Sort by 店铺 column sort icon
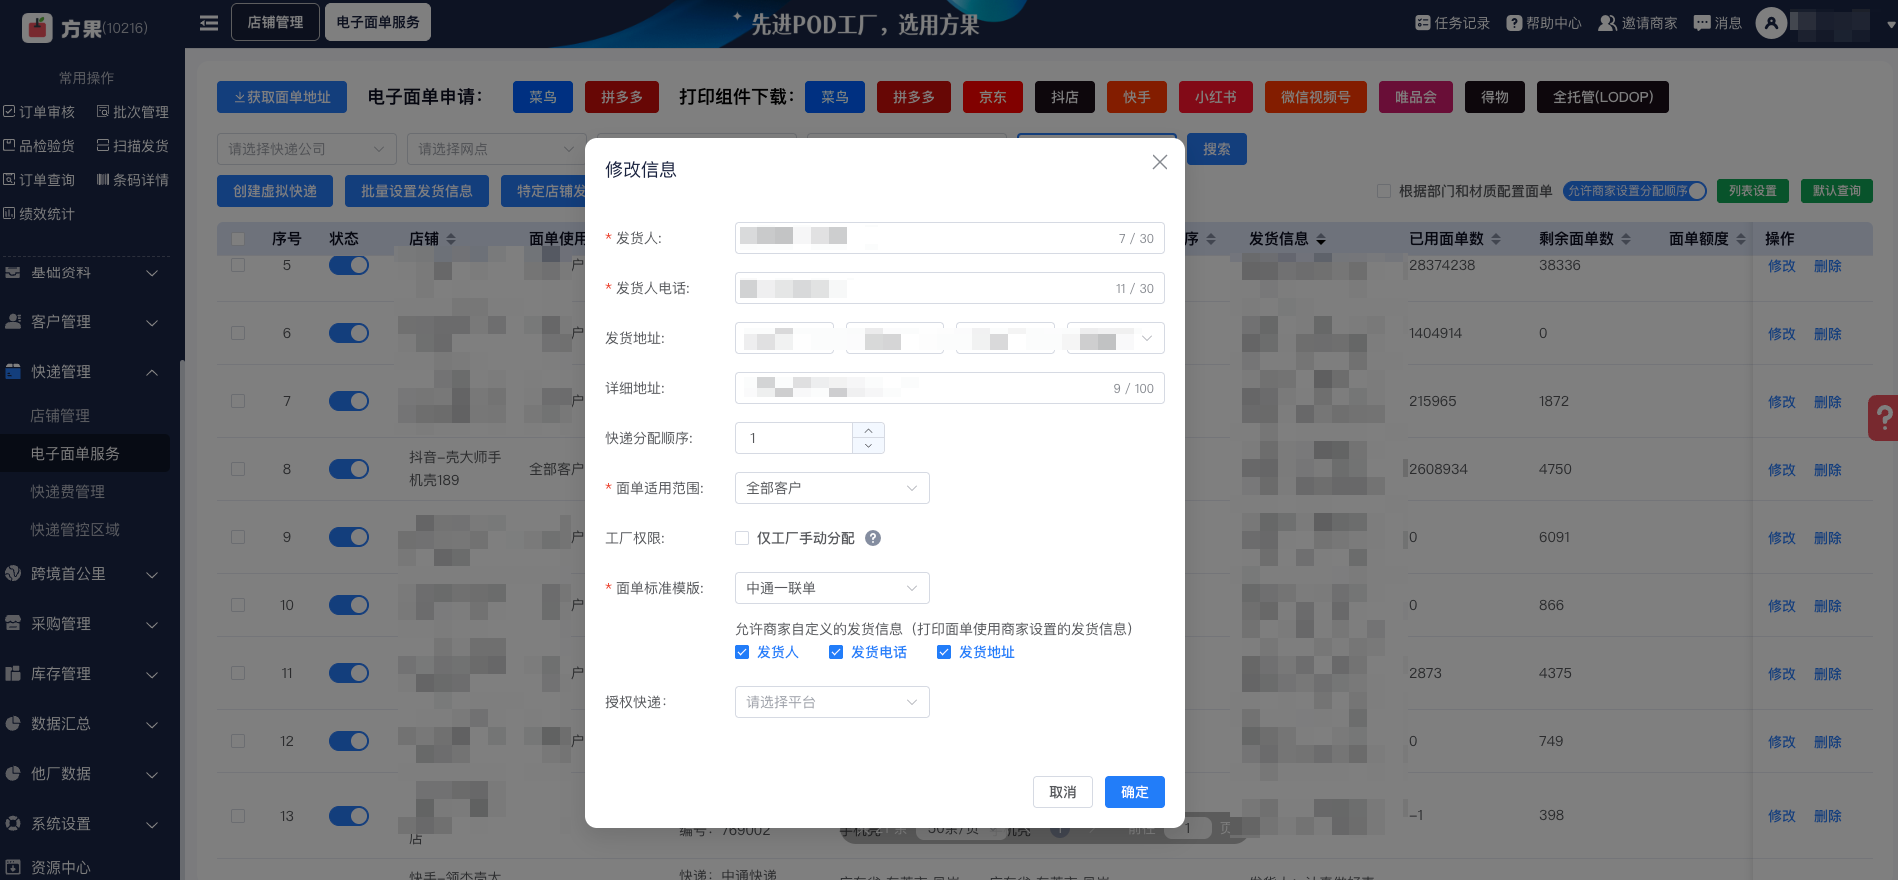 451,239
